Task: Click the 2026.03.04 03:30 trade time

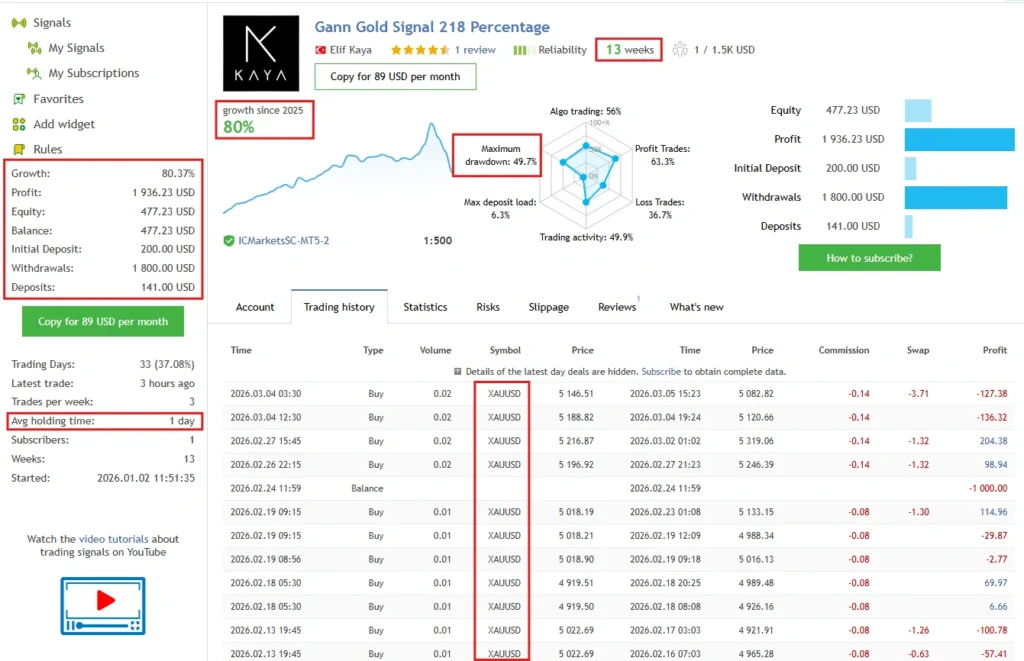Action: click(266, 394)
